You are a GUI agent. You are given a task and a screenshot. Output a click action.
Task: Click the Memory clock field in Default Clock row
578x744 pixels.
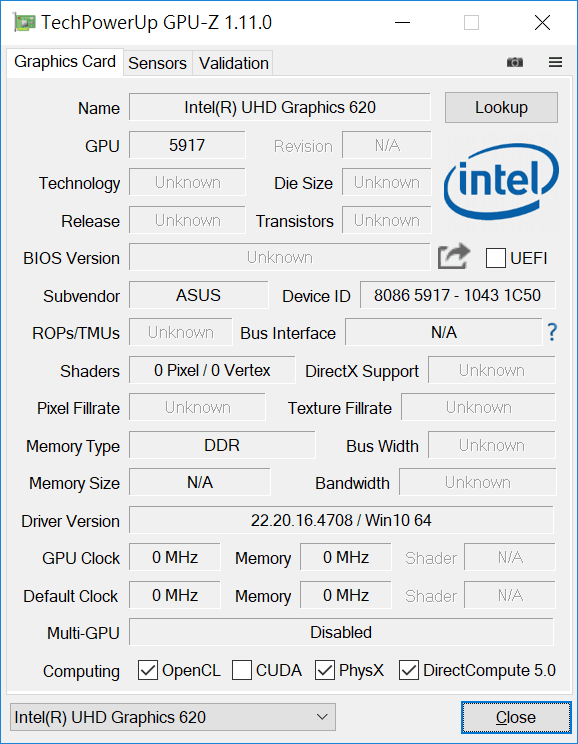pos(346,595)
